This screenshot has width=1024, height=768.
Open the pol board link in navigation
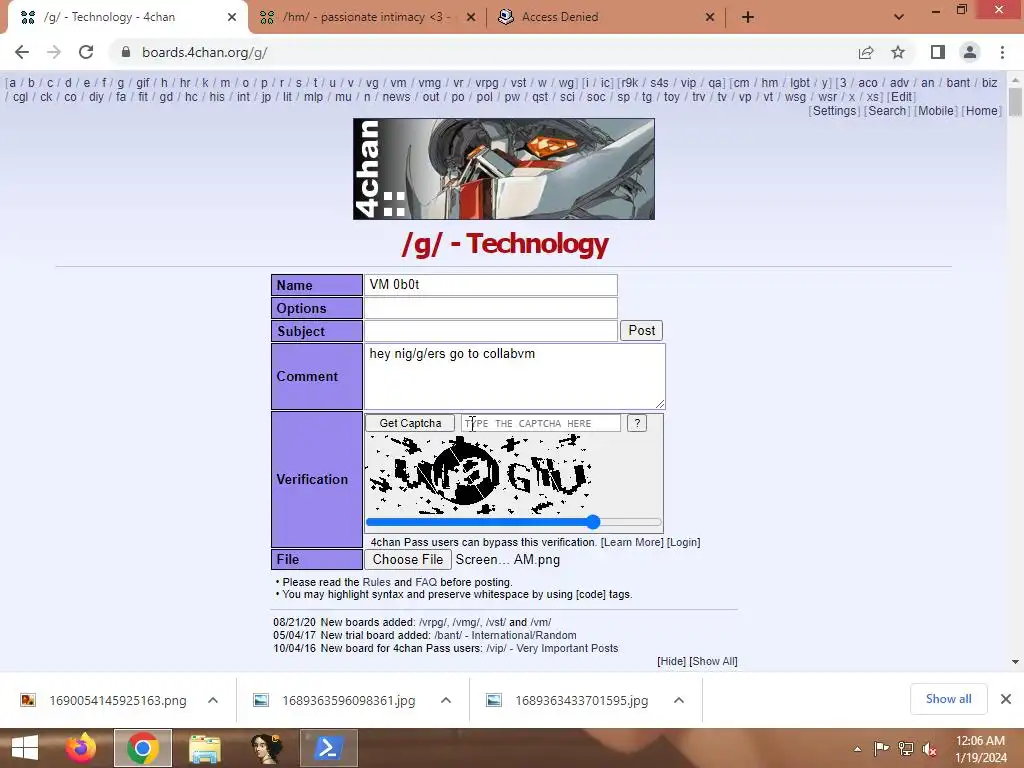(484, 97)
